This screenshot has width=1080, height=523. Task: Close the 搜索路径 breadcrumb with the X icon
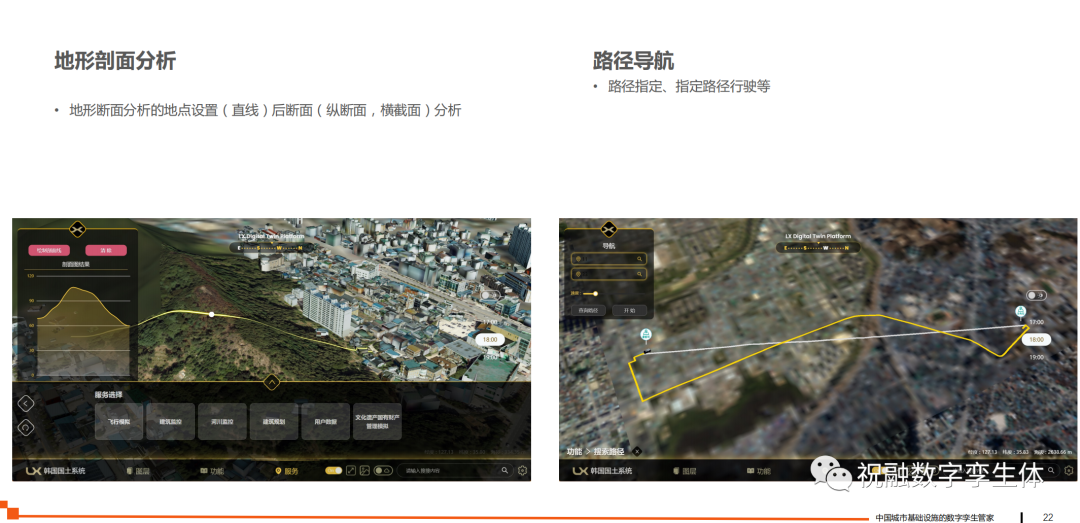tap(637, 452)
